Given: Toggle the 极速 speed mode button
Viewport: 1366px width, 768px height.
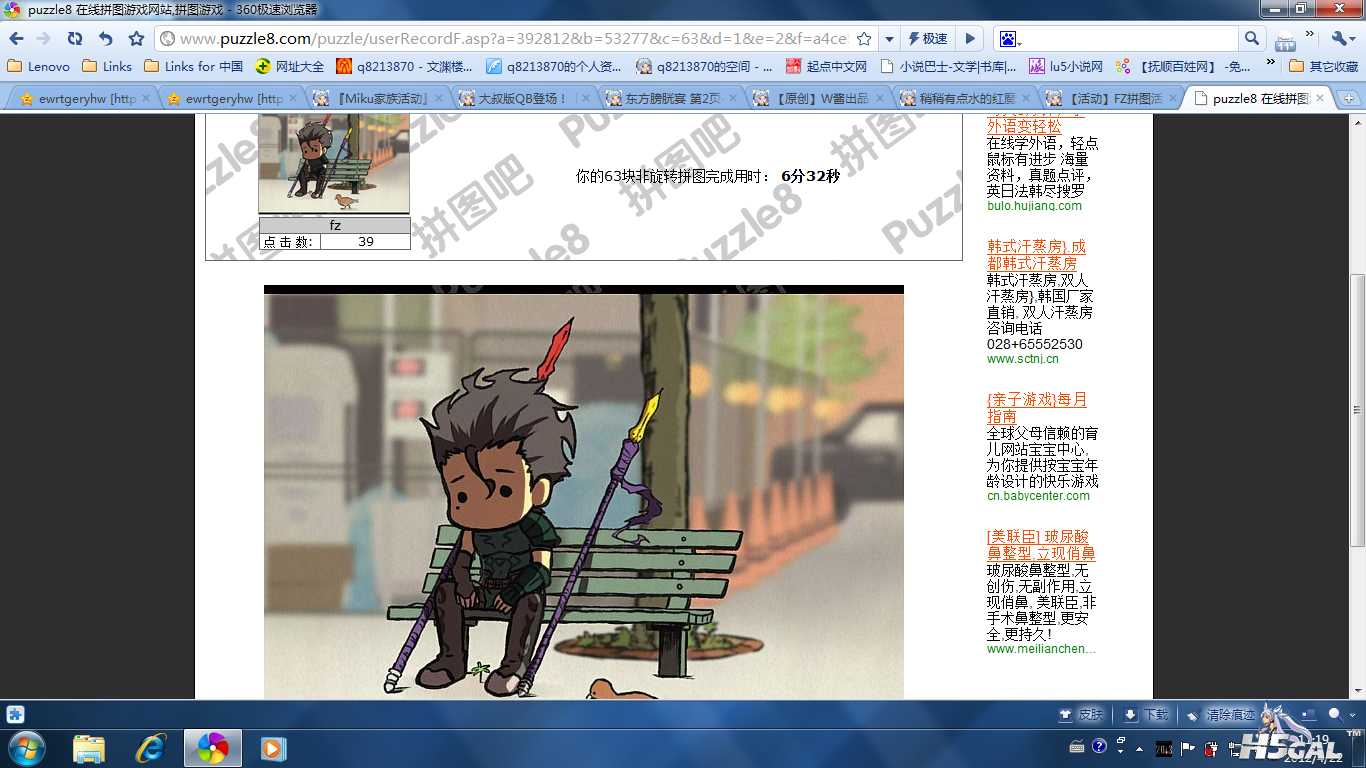Looking at the screenshot, I should (927, 39).
